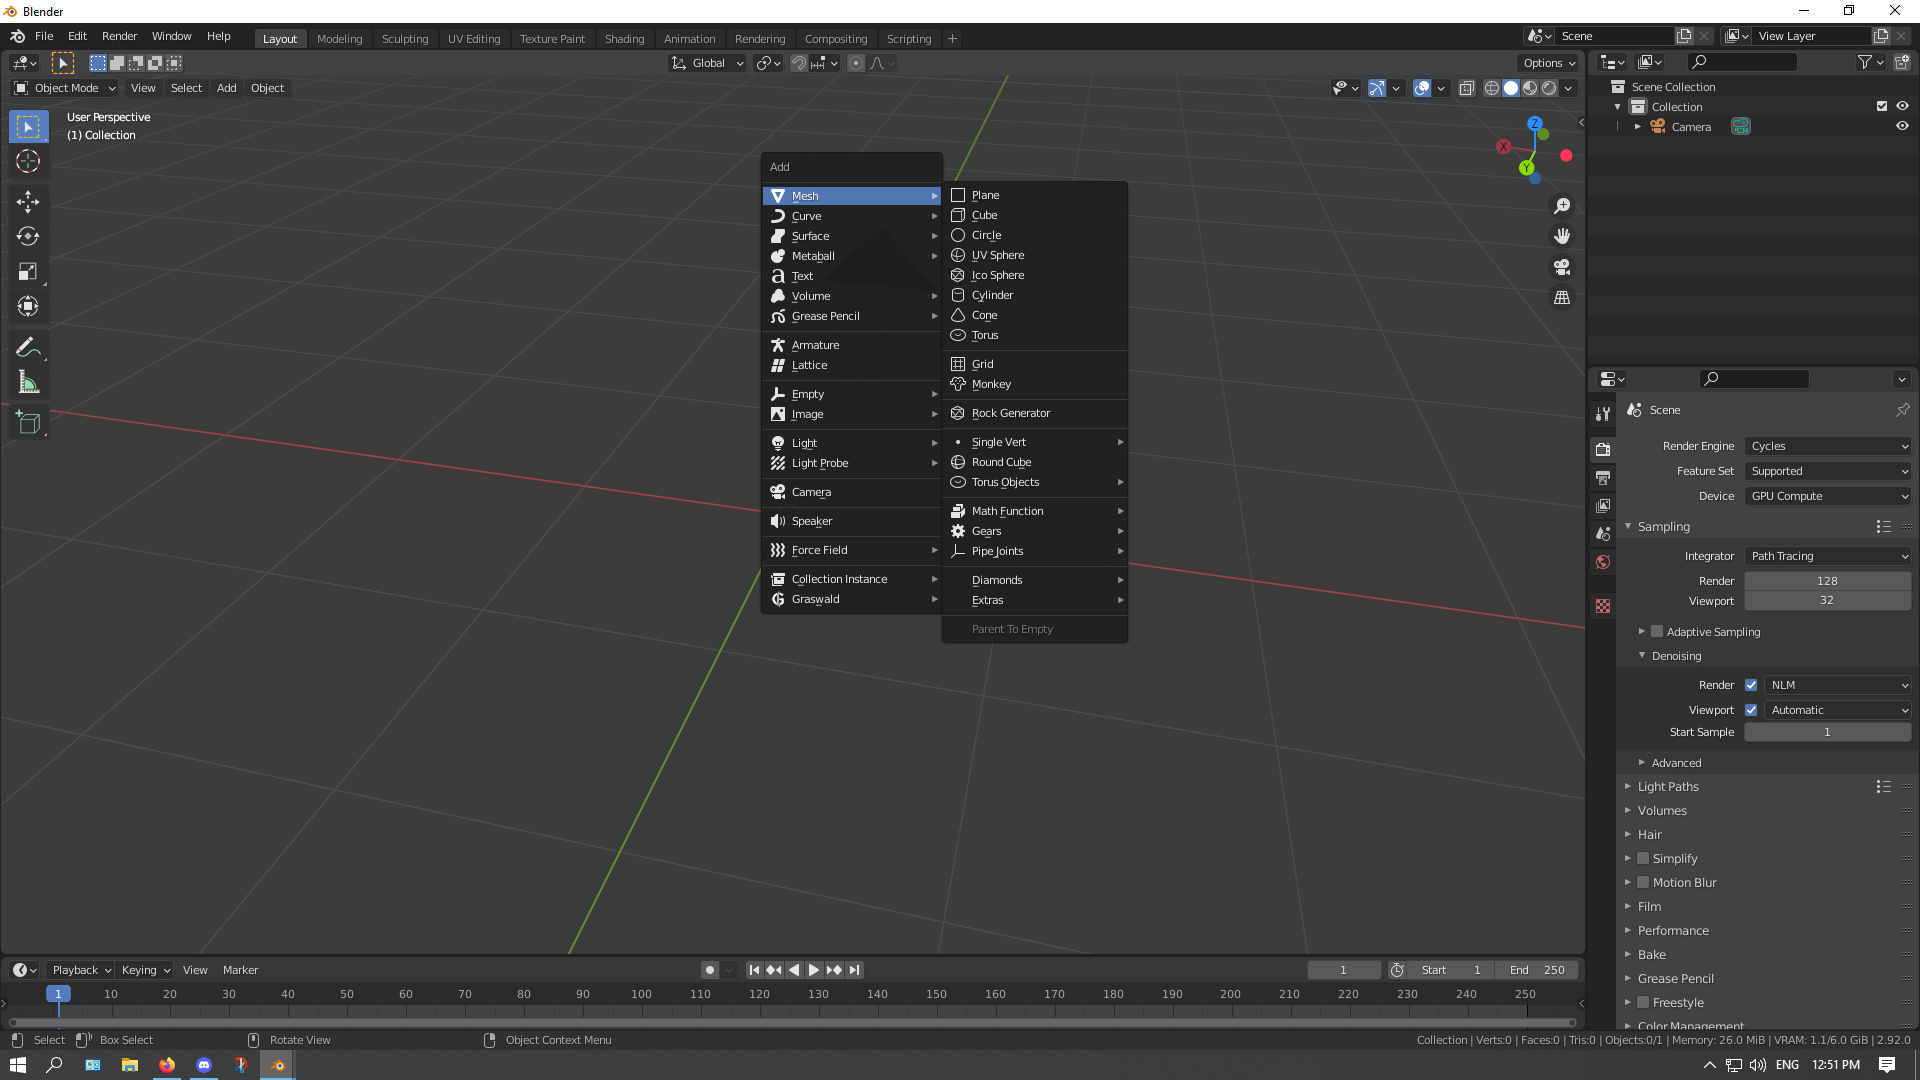Open the Render Properties tab
Screen dimensions: 1920x1080
1603,449
